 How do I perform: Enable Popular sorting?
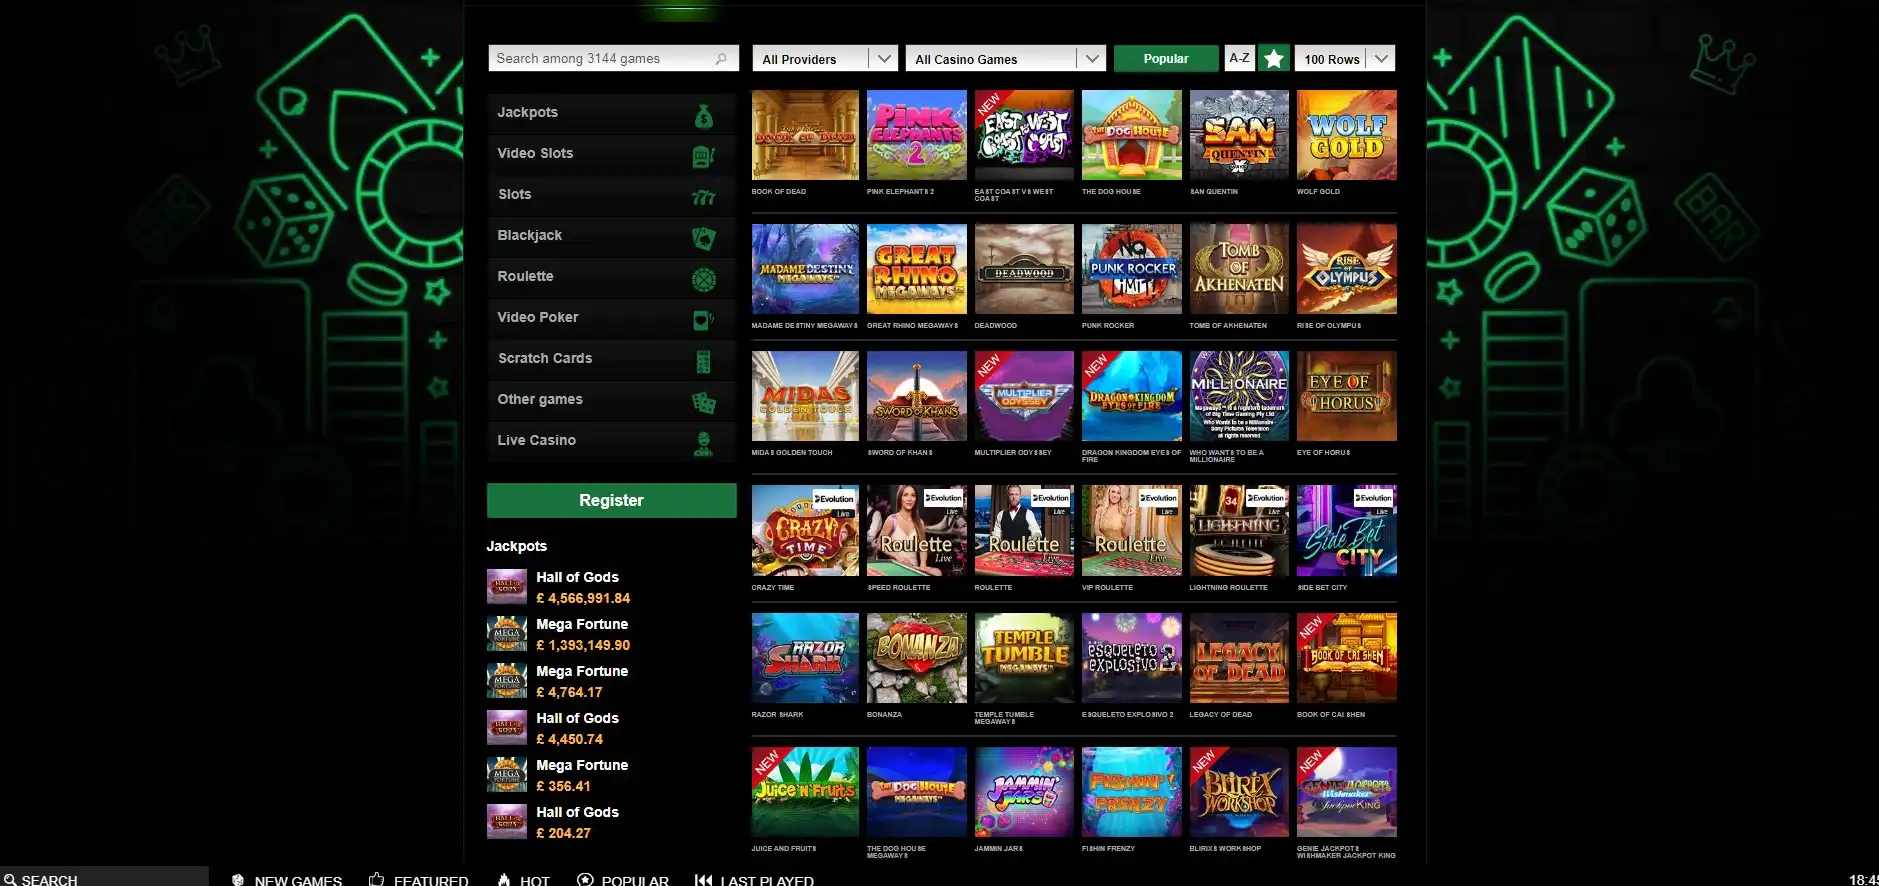pyautogui.click(x=1166, y=59)
